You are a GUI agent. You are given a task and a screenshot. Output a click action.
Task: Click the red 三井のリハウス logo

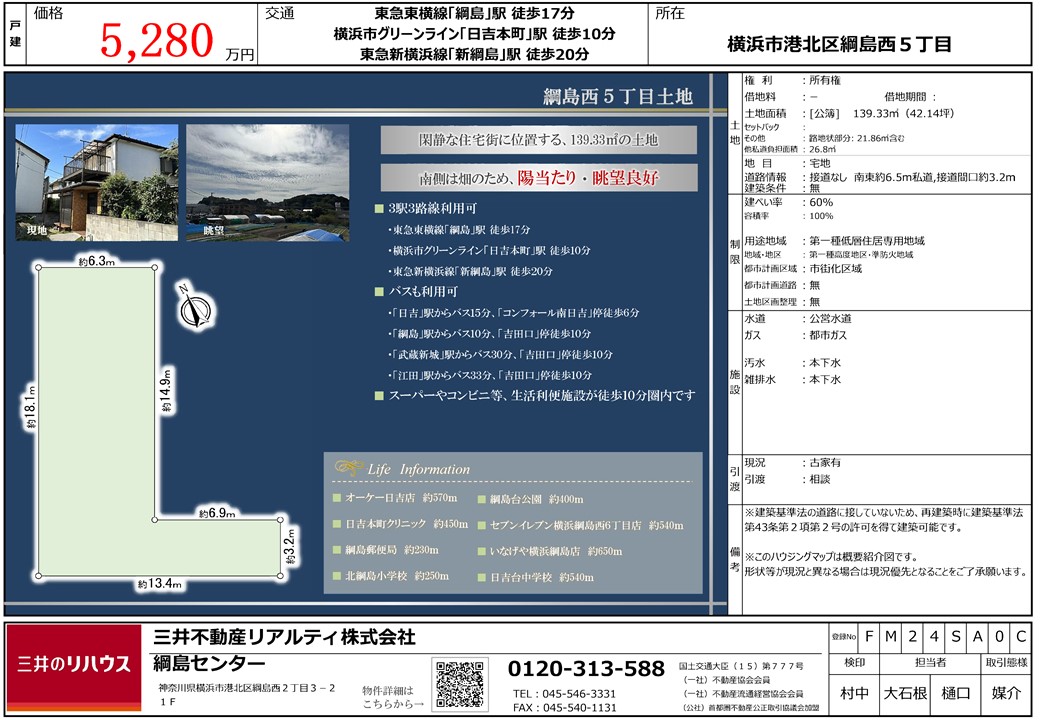pyautogui.click(x=74, y=666)
